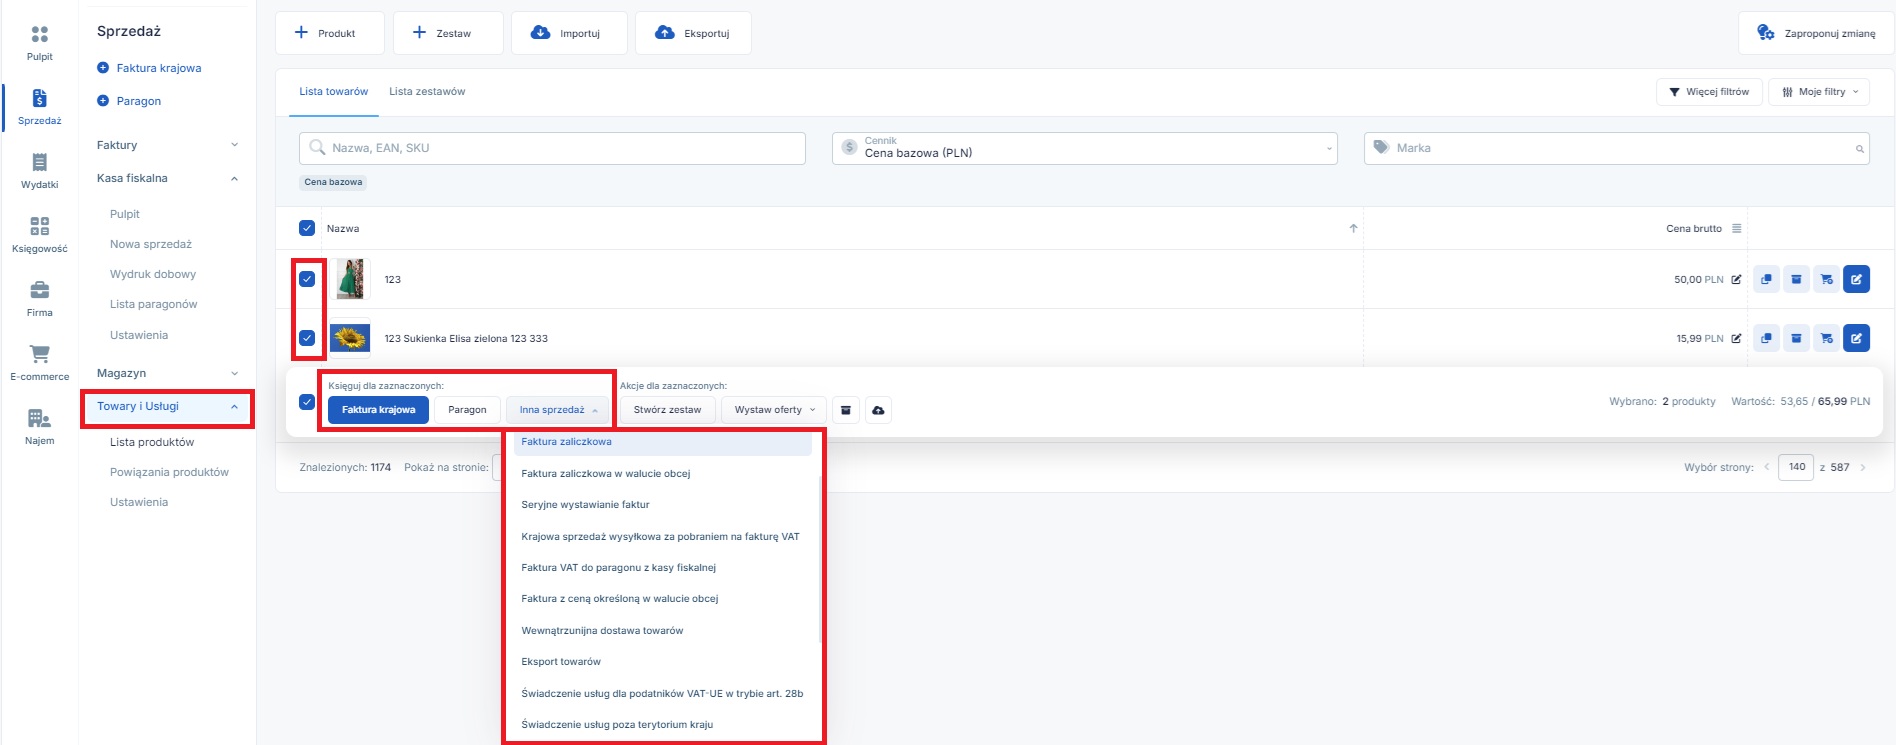The height and width of the screenshot is (745, 1896).
Task: Open Pulpit in the left icon bar
Action: [x=40, y=43]
